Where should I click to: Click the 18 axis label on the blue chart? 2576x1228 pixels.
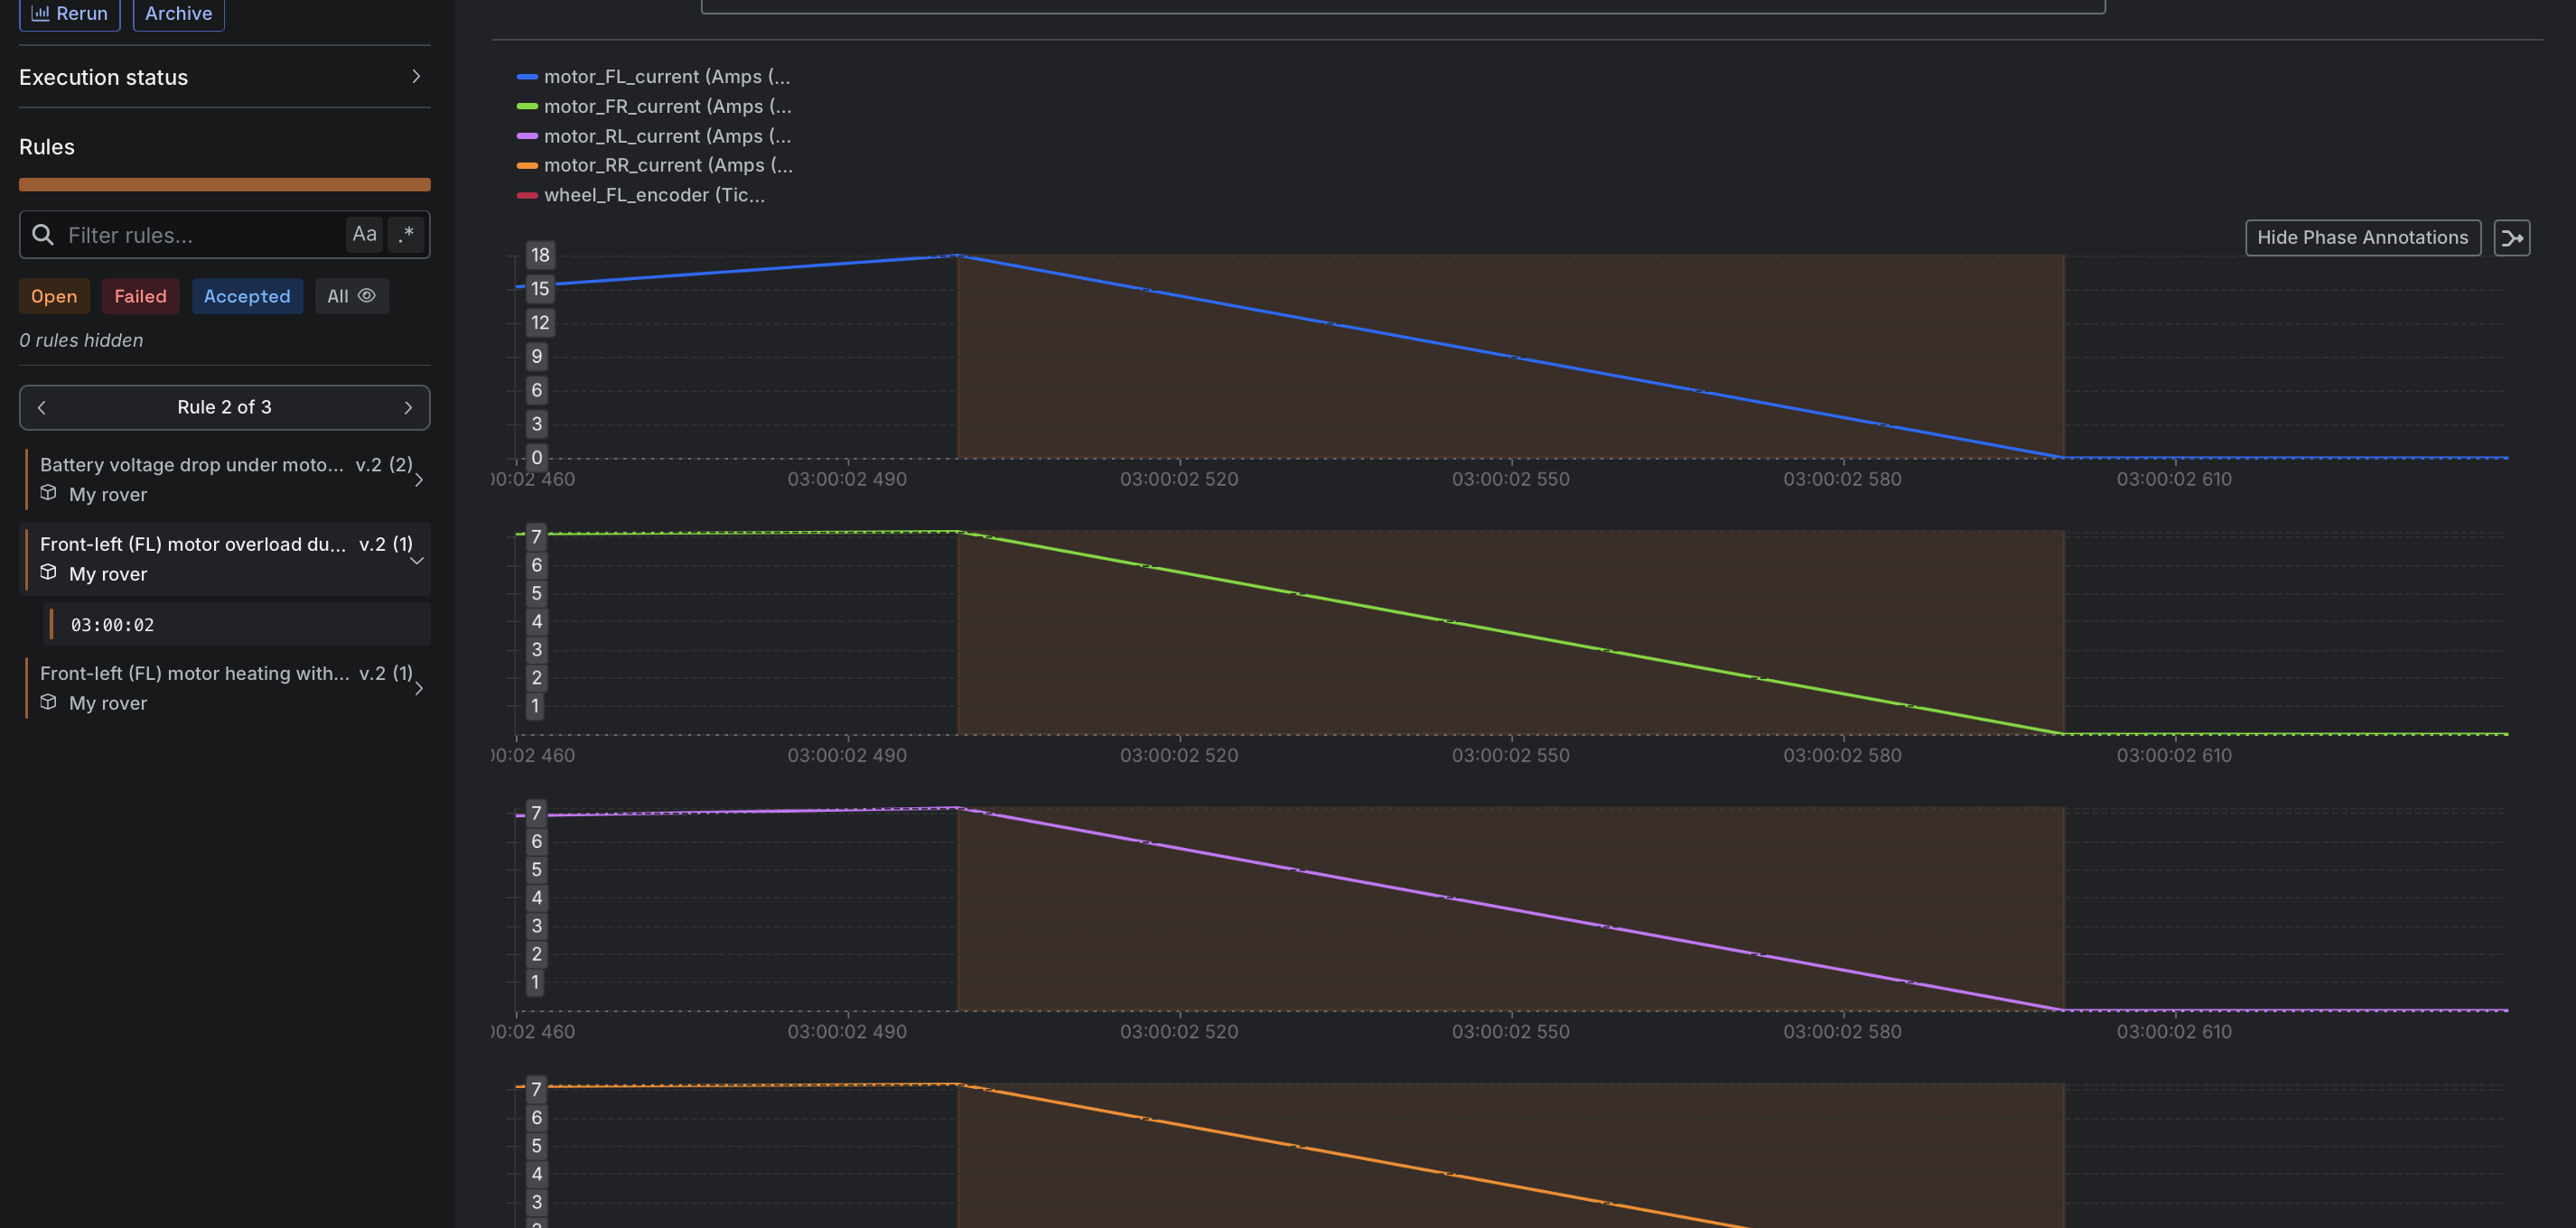tap(540, 255)
